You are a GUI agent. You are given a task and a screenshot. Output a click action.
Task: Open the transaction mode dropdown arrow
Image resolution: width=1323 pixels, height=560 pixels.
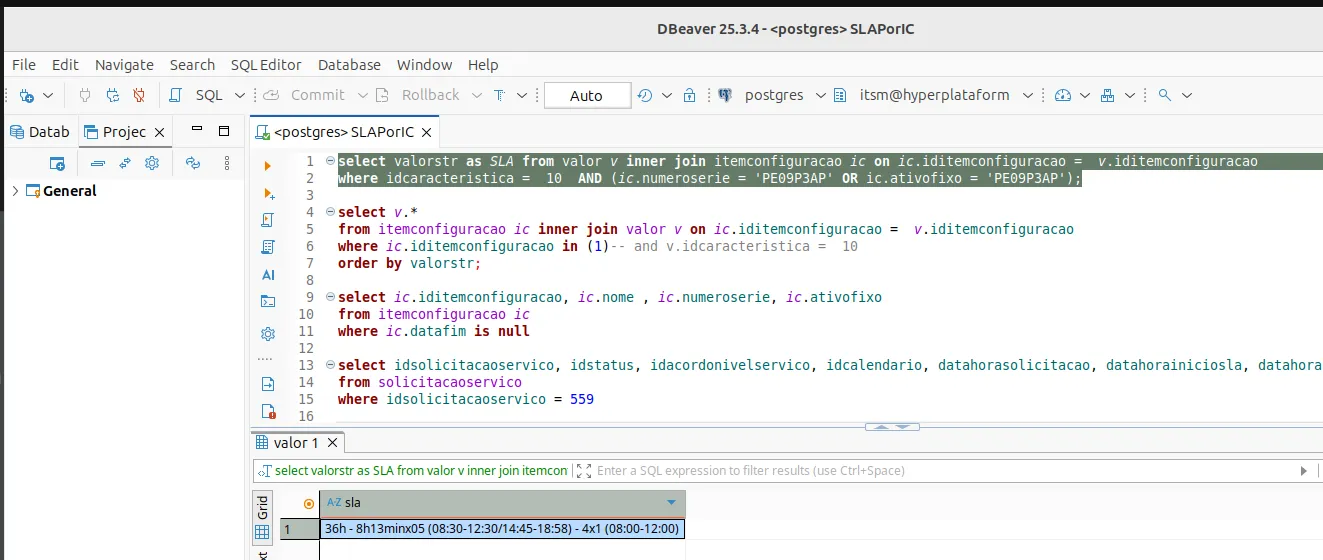(524, 96)
